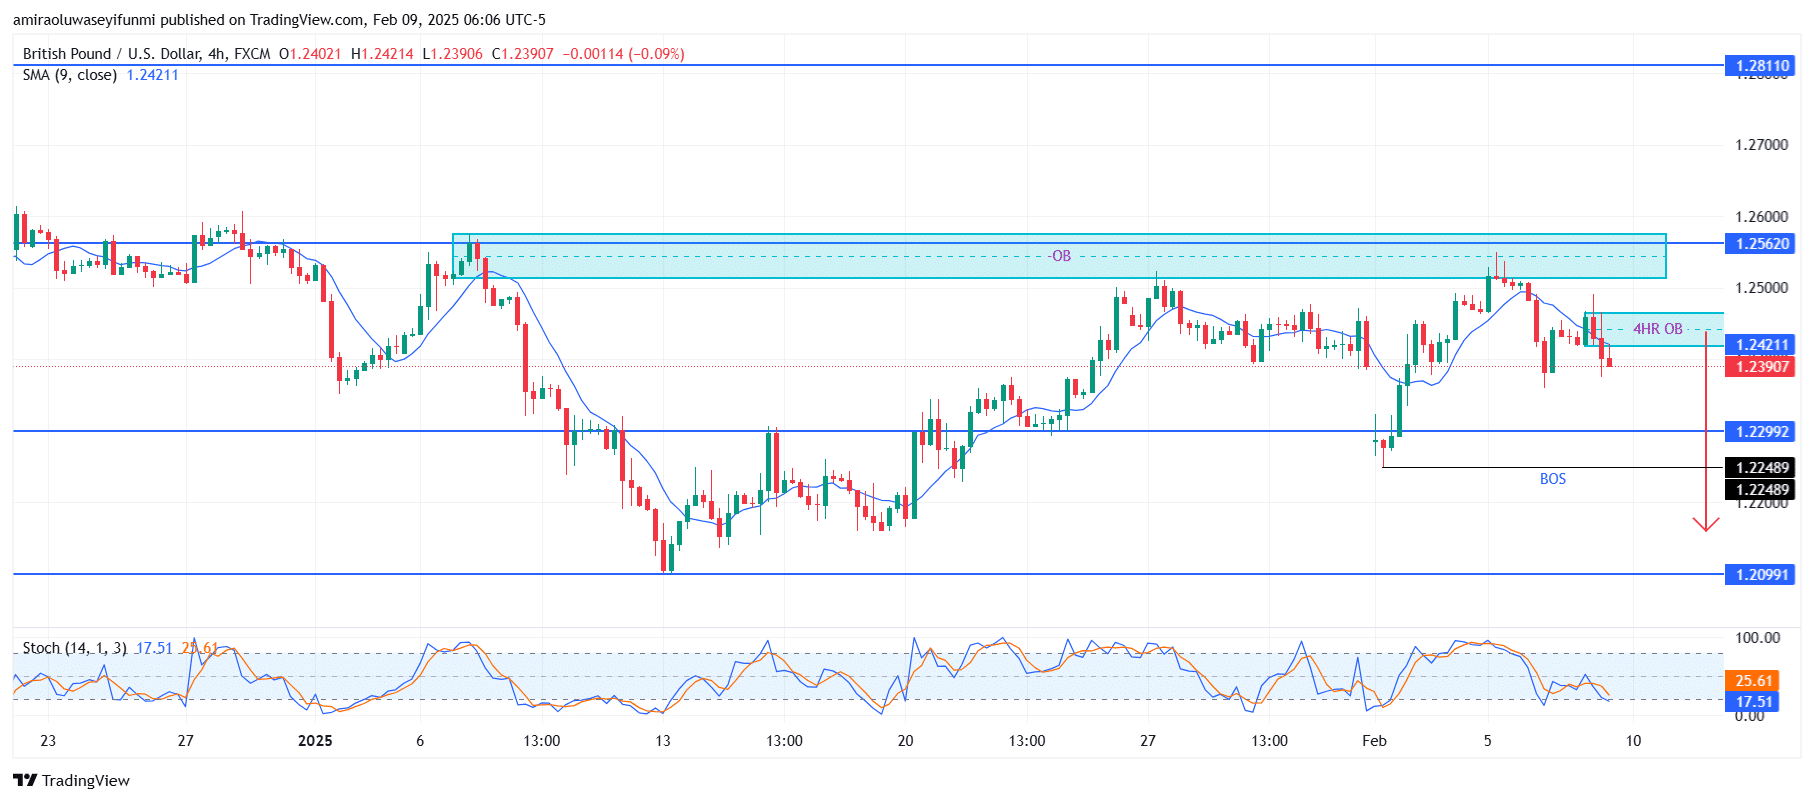1814x802 pixels.
Task: Click the '20' date axis label
Action: (x=905, y=741)
